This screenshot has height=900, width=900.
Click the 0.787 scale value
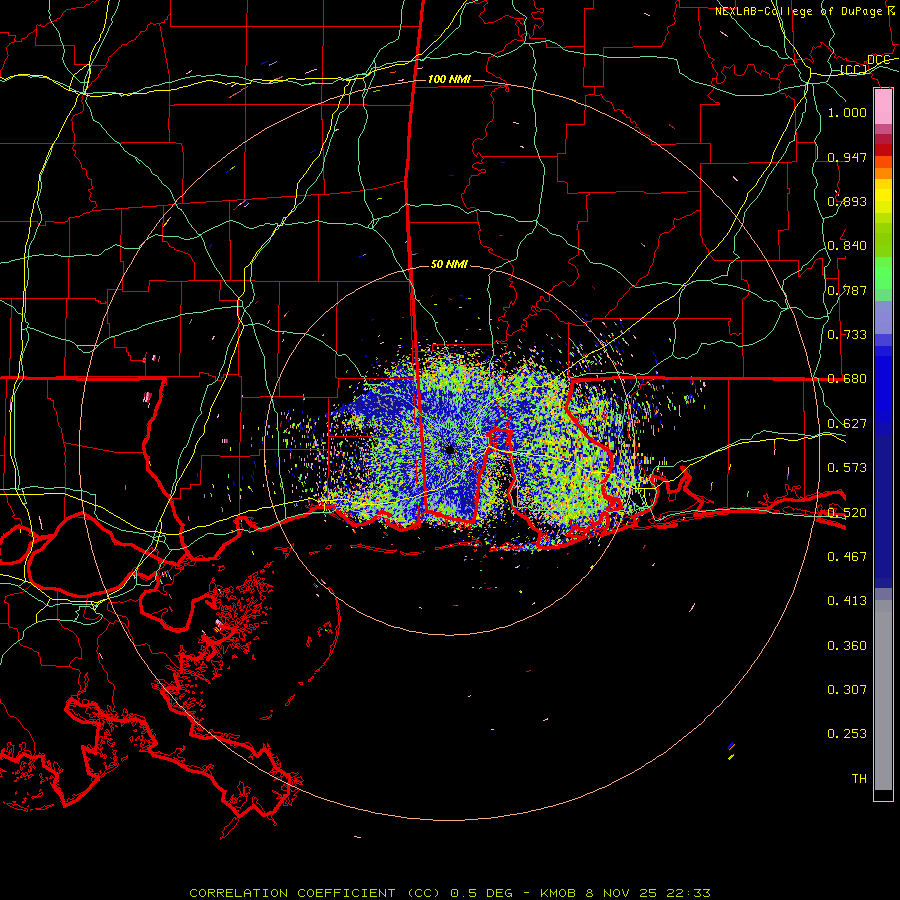pos(847,290)
